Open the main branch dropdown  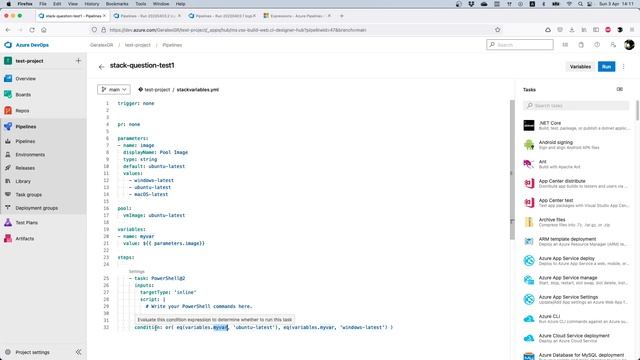[x=114, y=89]
